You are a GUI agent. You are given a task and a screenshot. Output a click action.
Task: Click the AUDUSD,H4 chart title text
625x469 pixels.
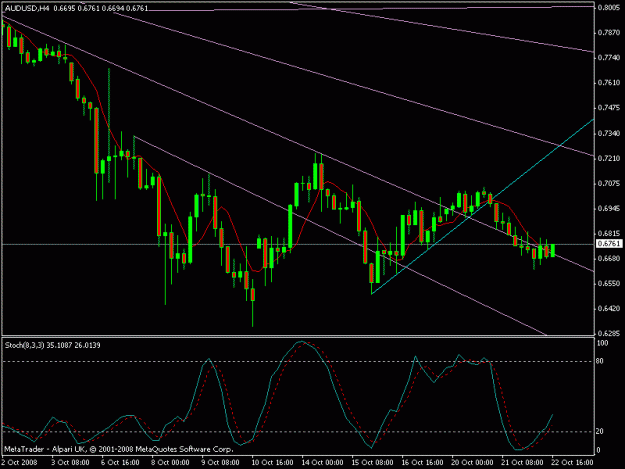pos(27,8)
